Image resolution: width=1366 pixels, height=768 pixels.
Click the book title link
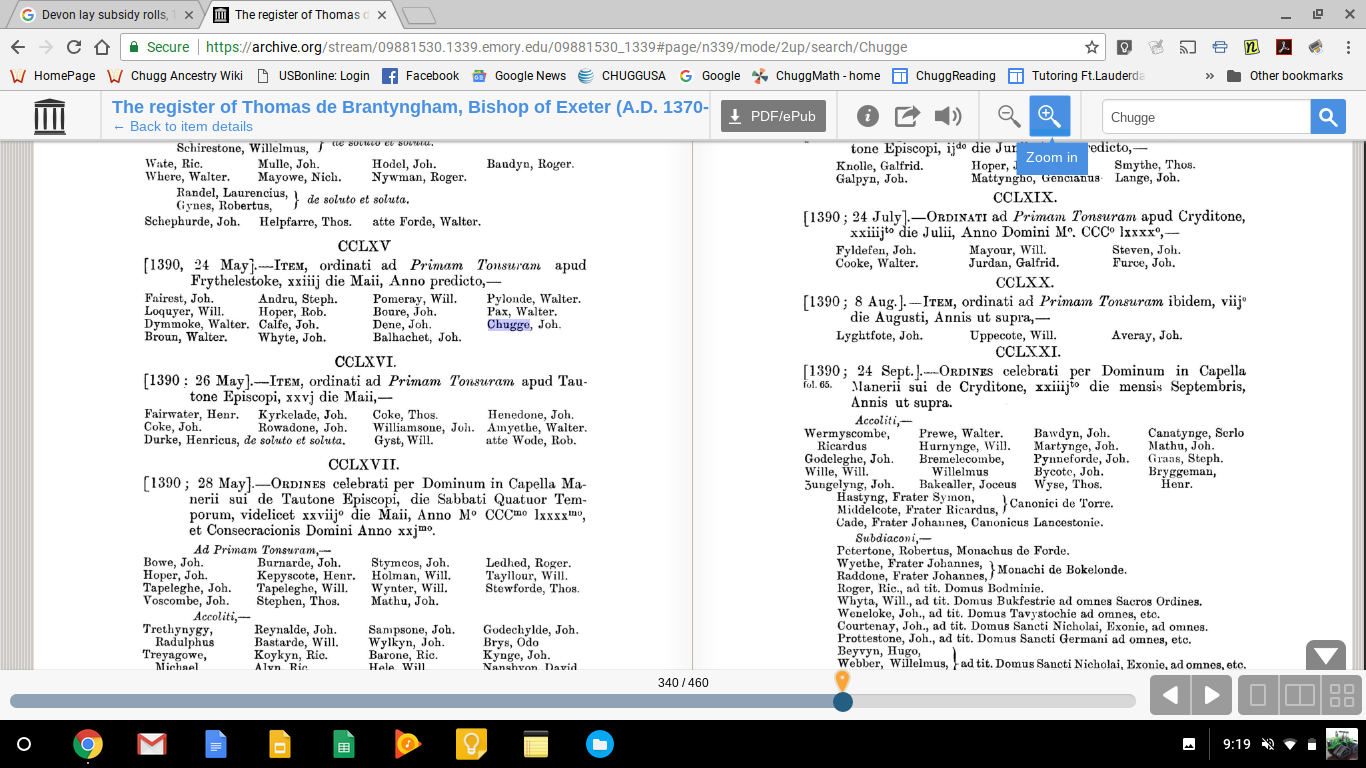click(x=410, y=107)
